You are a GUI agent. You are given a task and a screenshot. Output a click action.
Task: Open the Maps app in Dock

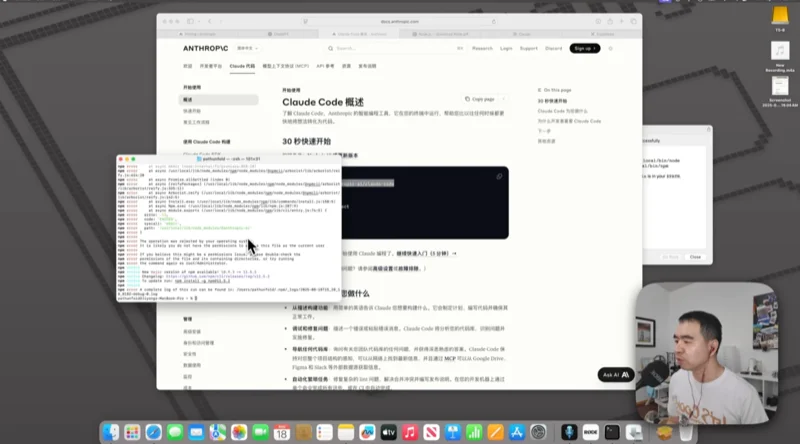[218, 433]
